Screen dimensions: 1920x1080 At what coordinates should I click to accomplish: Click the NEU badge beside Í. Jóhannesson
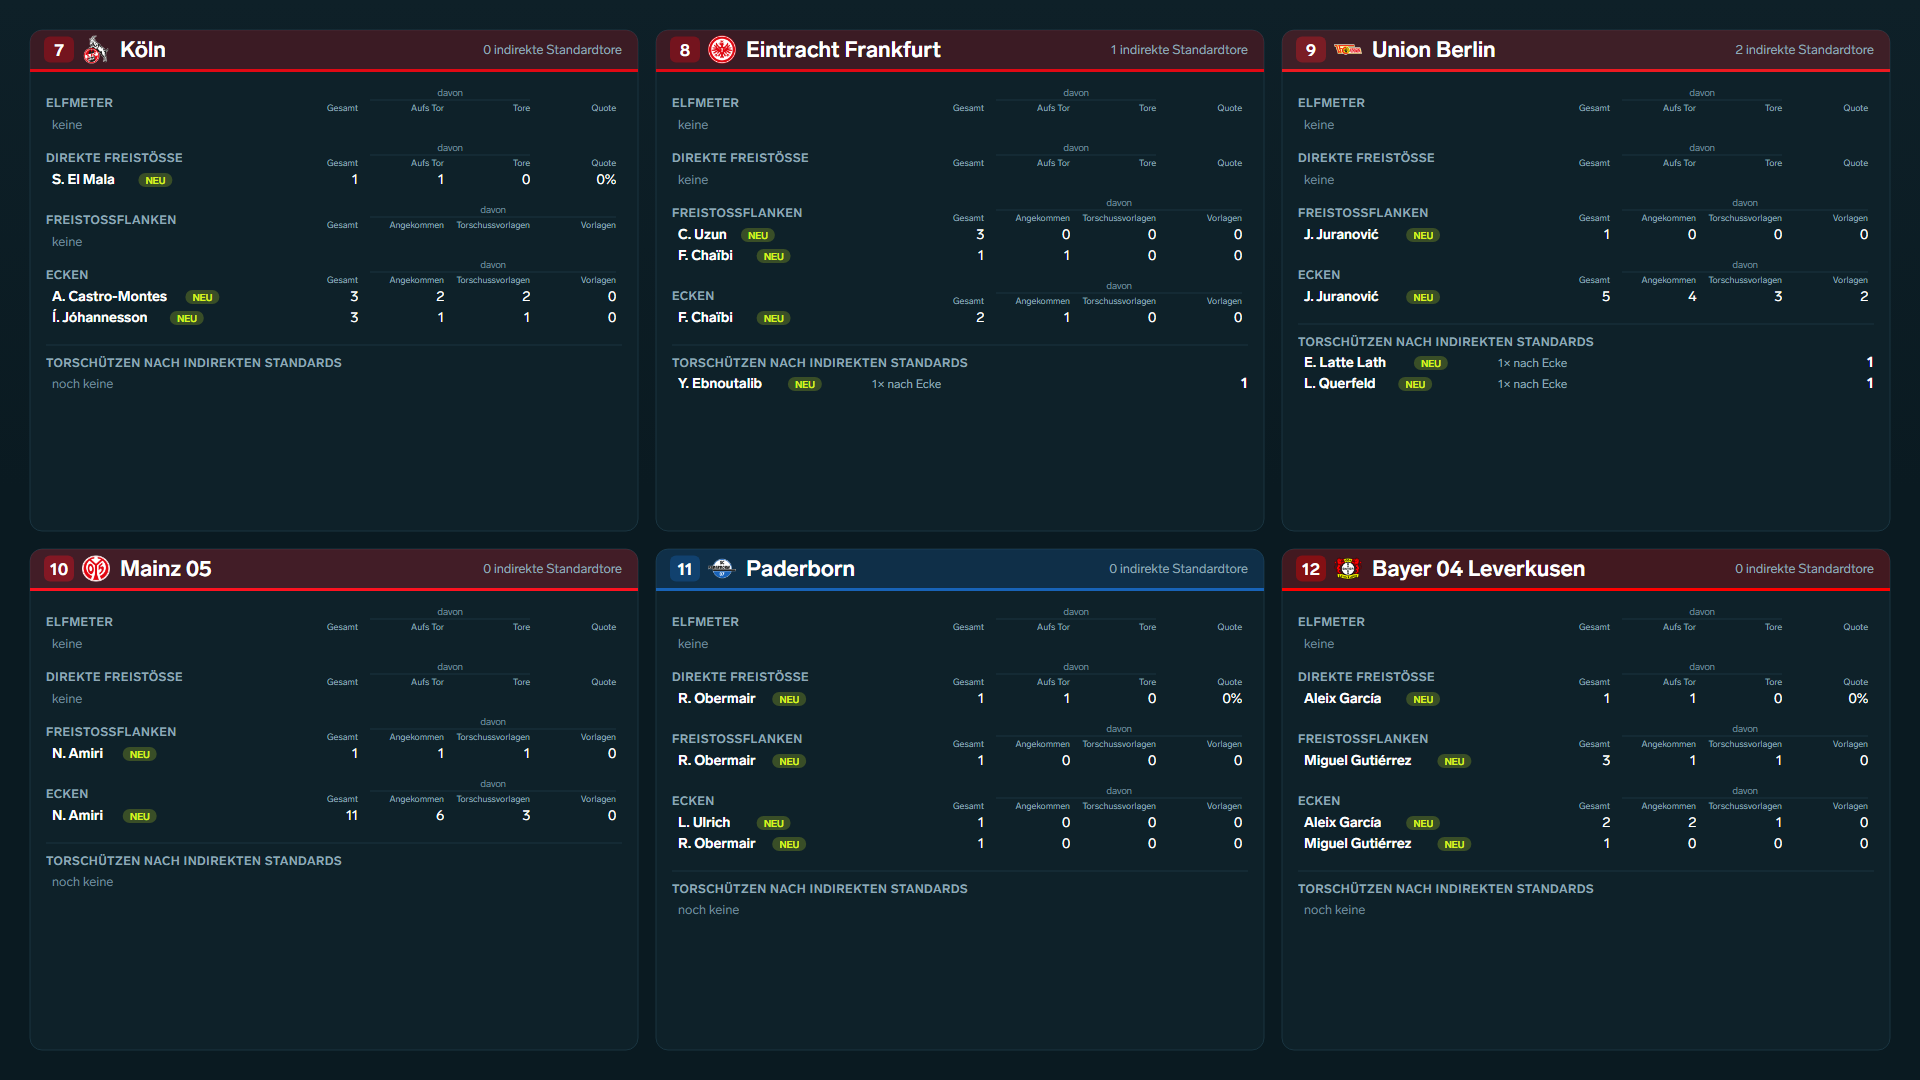click(x=187, y=319)
